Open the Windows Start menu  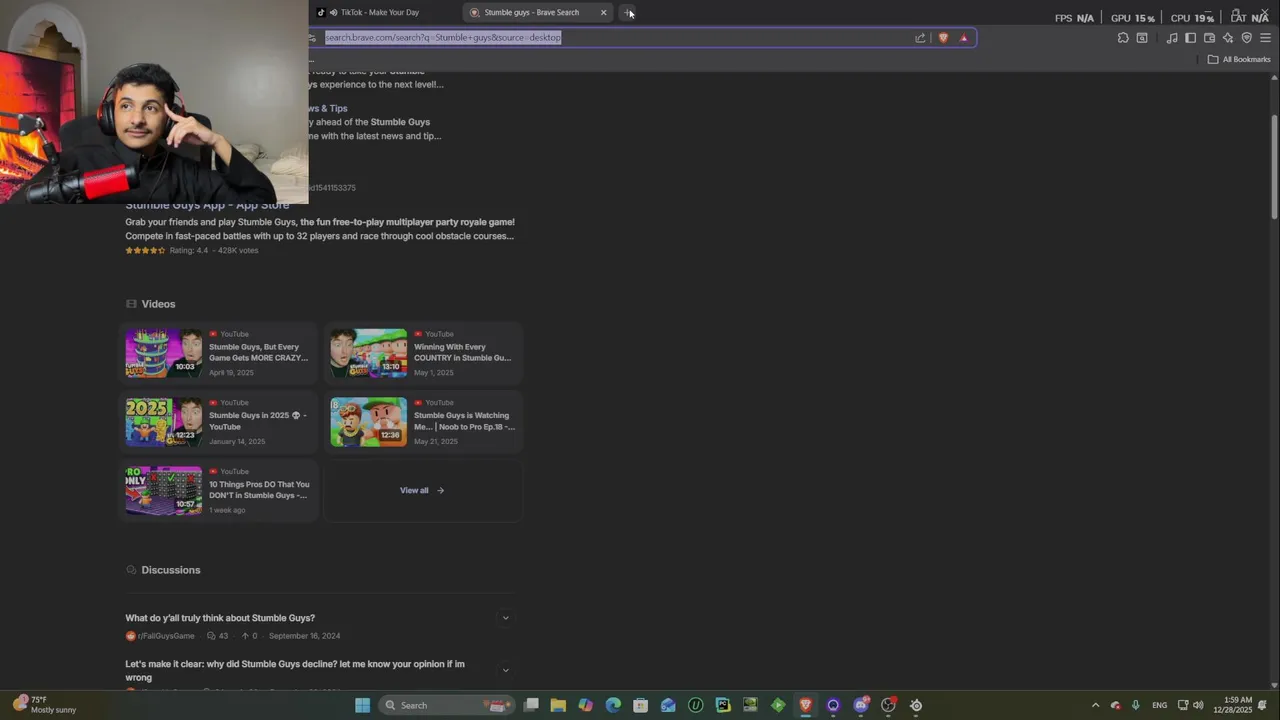[x=363, y=705]
